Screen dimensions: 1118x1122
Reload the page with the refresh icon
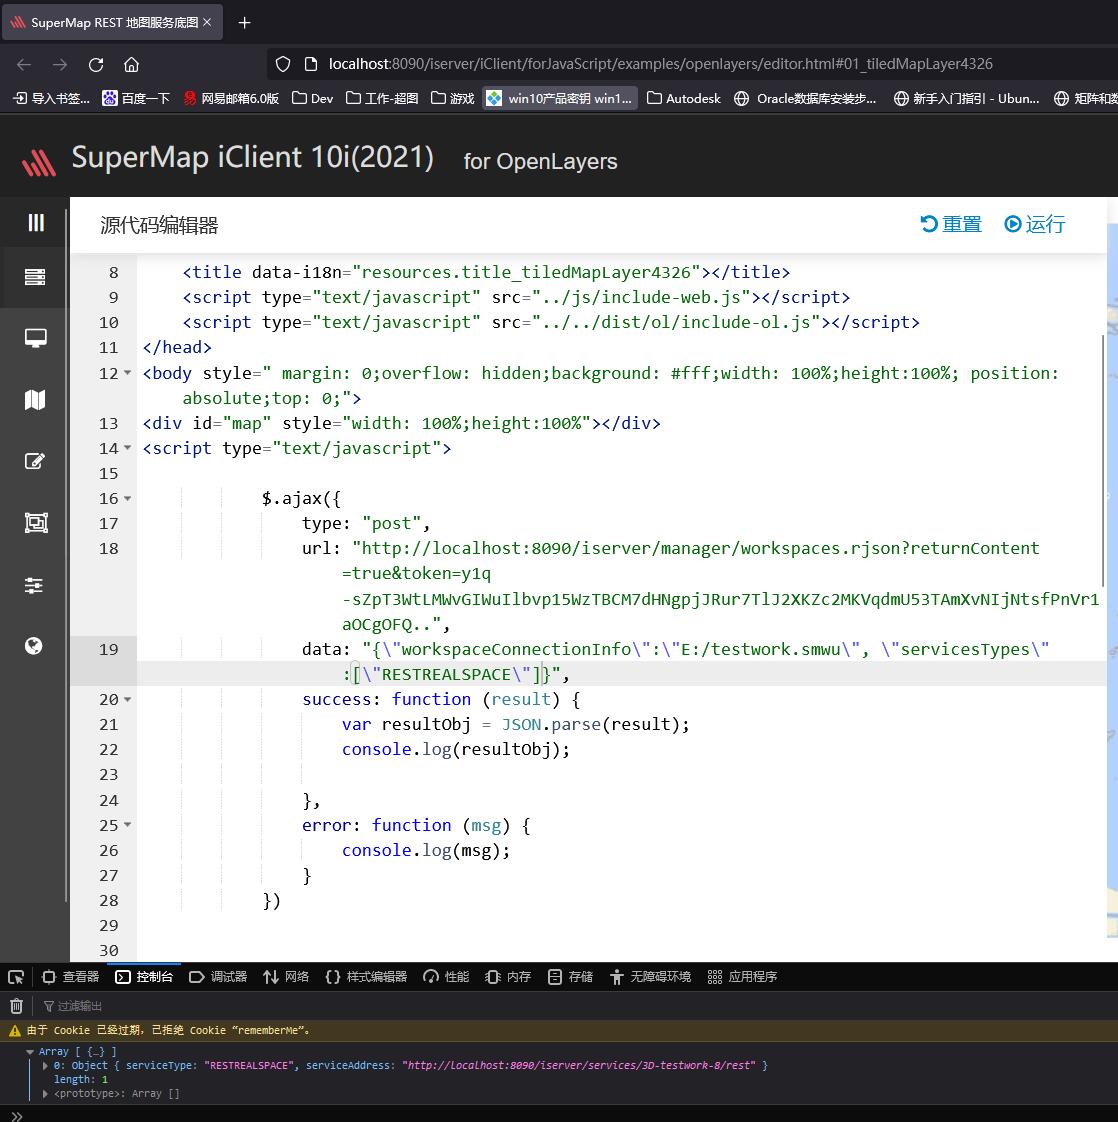96,64
